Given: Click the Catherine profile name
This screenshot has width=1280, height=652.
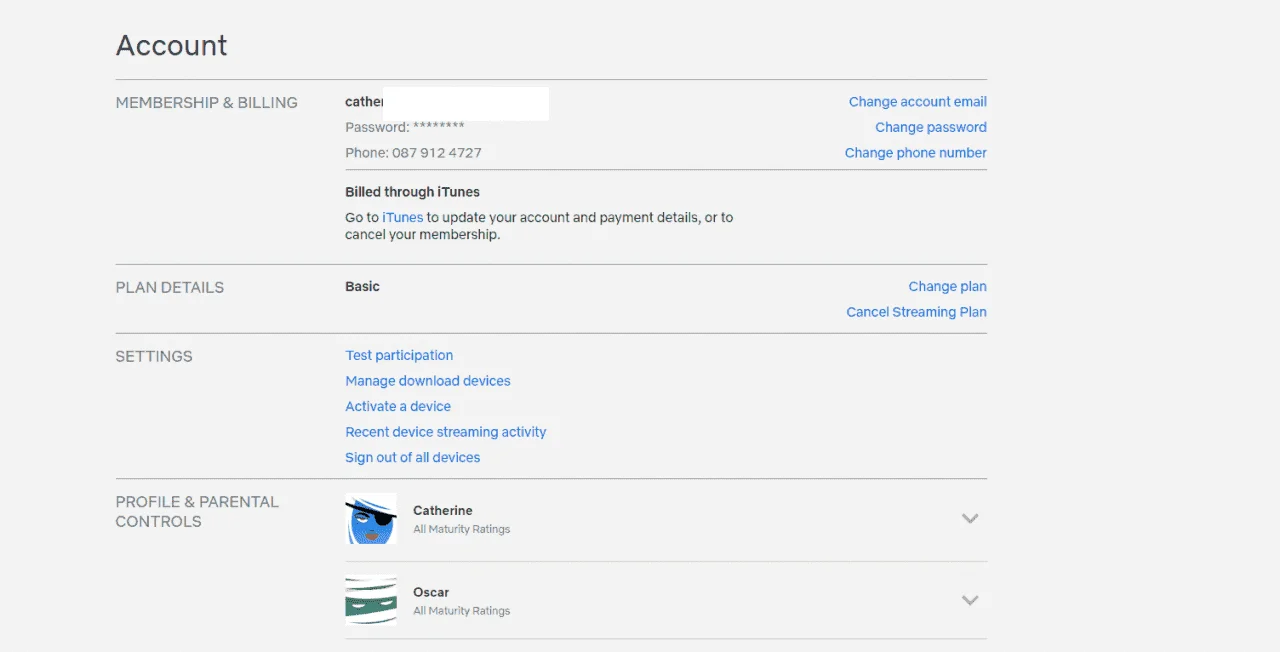Looking at the screenshot, I should pos(443,510).
